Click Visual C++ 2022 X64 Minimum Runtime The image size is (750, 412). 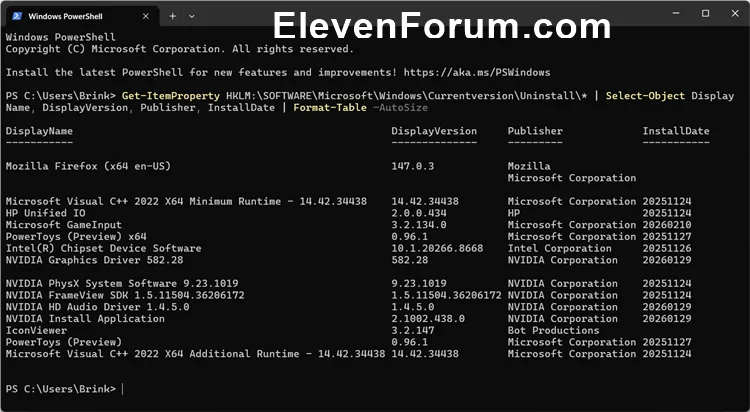pos(186,201)
